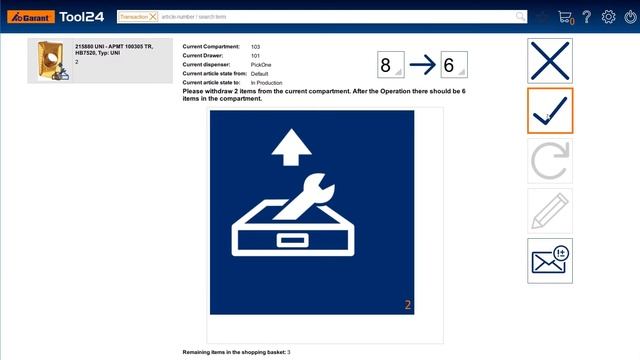Viewport: 640px width, 360px height.
Task: Click the article state to value In Production
Action: click(266, 83)
